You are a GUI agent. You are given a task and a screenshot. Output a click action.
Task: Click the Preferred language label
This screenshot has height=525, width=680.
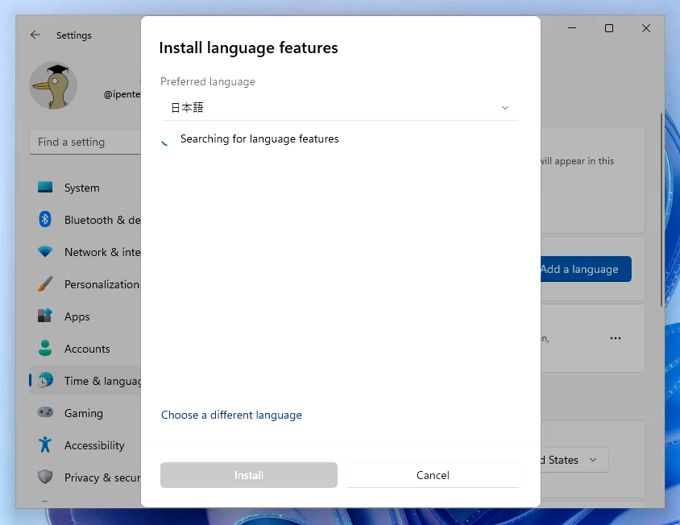pyautogui.click(x=208, y=82)
